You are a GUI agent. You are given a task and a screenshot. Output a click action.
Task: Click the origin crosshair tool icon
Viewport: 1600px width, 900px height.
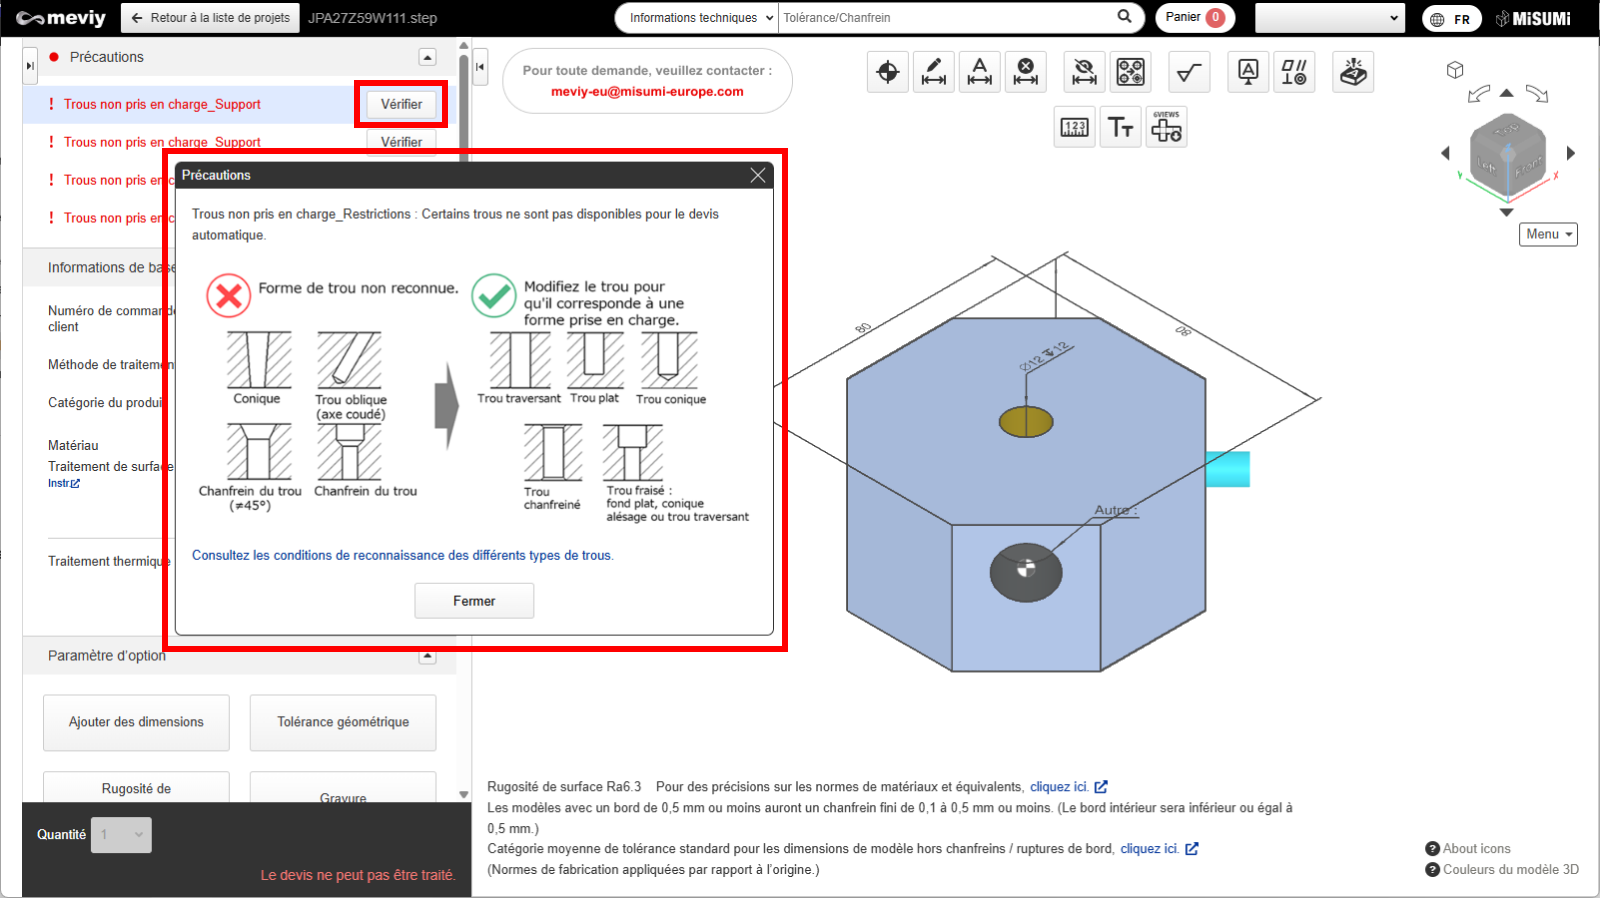pyautogui.click(x=887, y=72)
